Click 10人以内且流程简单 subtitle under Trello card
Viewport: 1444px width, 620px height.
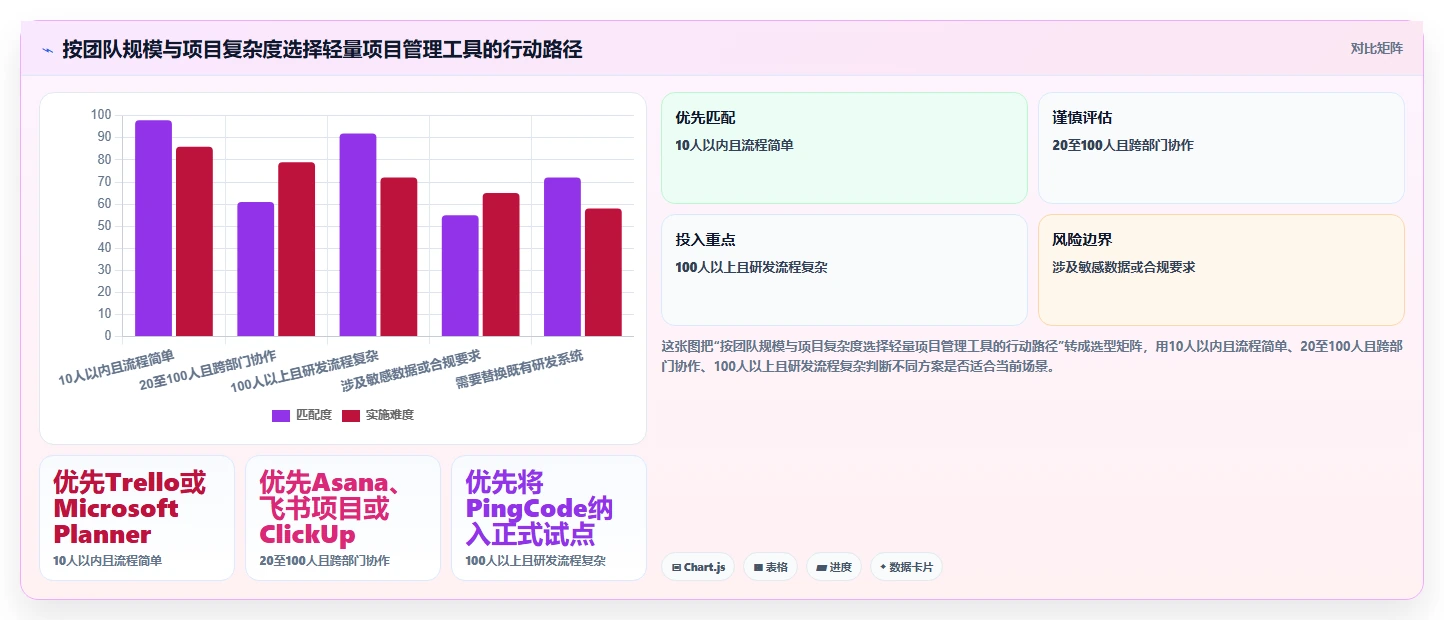tap(107, 561)
